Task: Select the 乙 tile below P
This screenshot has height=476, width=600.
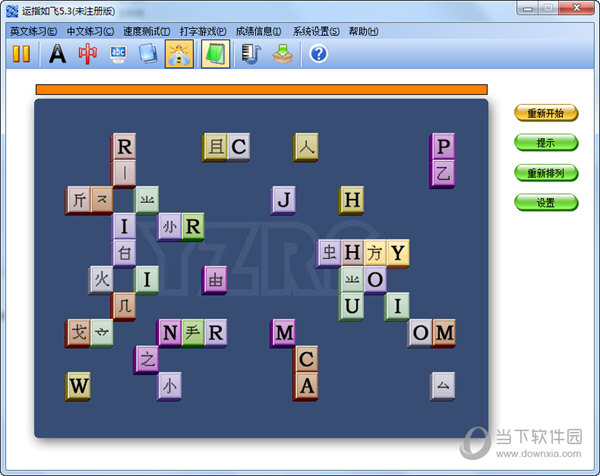Action: (x=442, y=174)
